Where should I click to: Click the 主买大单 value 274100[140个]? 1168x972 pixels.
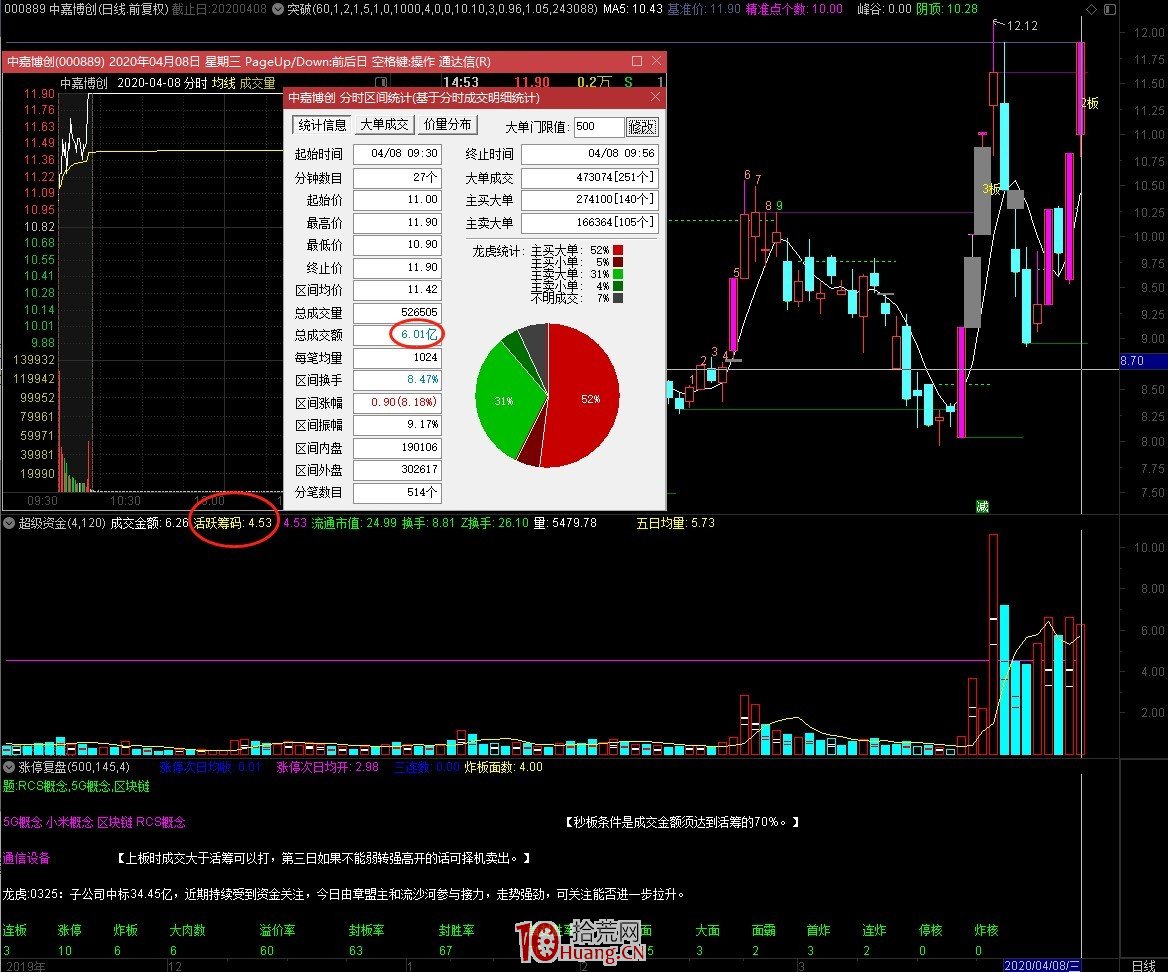(x=589, y=200)
